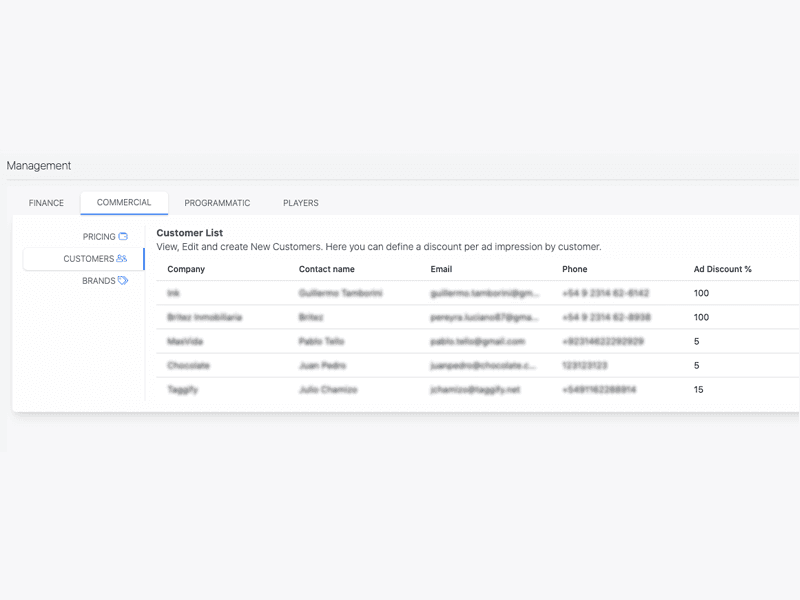
Task: Open the Britez Inmobiliaria customer row
Action: [204, 317]
